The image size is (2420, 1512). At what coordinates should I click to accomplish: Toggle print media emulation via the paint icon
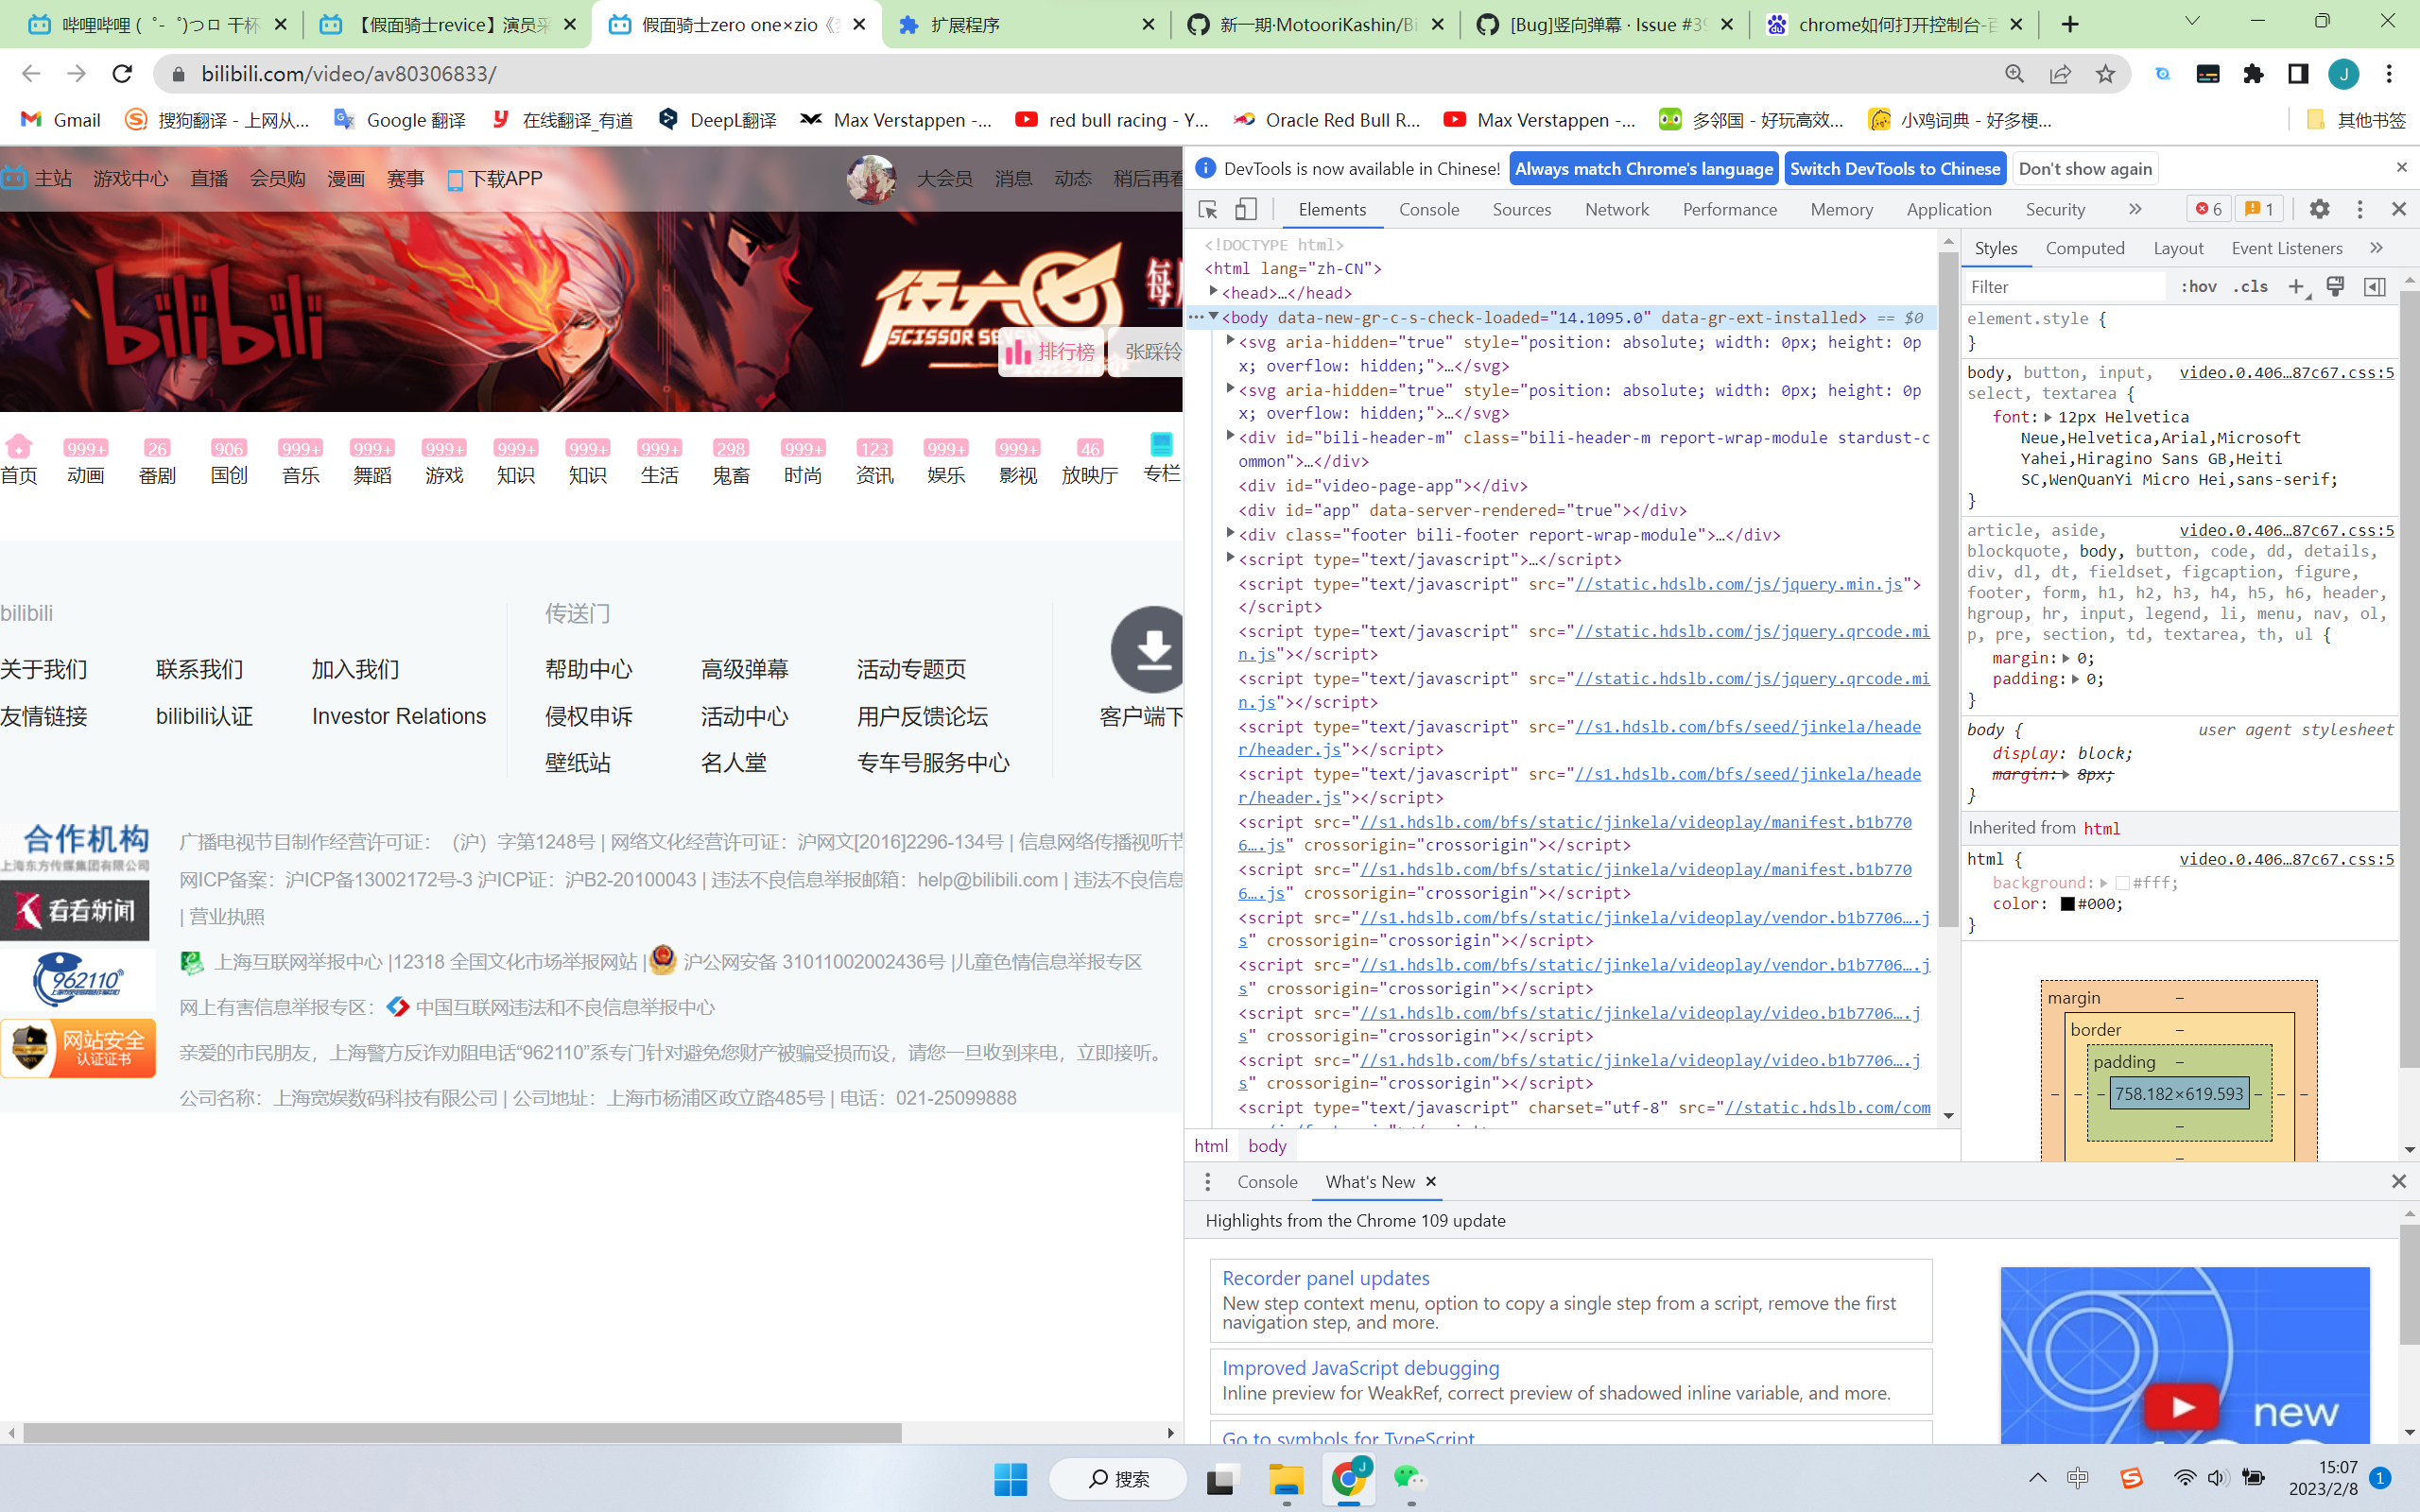[x=2336, y=287]
